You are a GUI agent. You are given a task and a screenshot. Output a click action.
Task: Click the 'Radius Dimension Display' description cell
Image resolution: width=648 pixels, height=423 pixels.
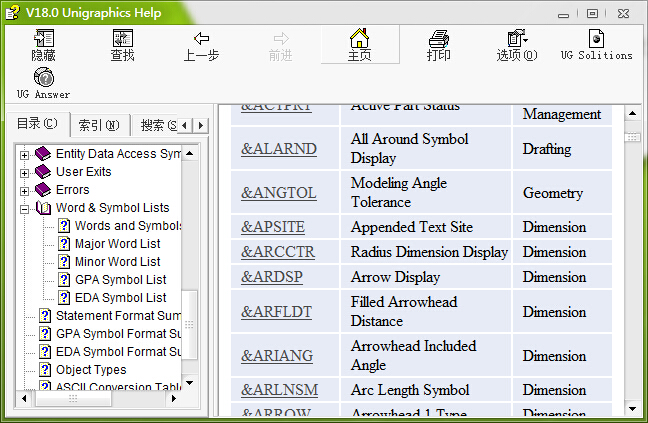point(426,252)
